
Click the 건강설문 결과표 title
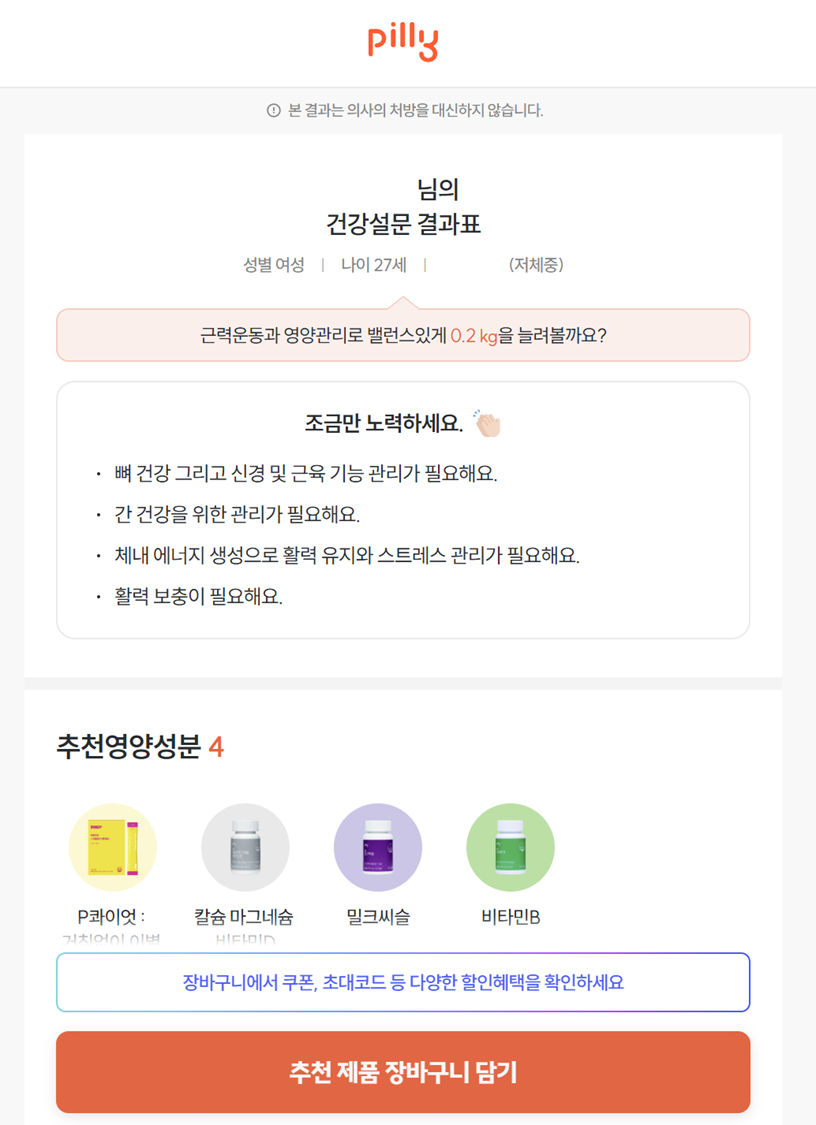tap(403, 225)
